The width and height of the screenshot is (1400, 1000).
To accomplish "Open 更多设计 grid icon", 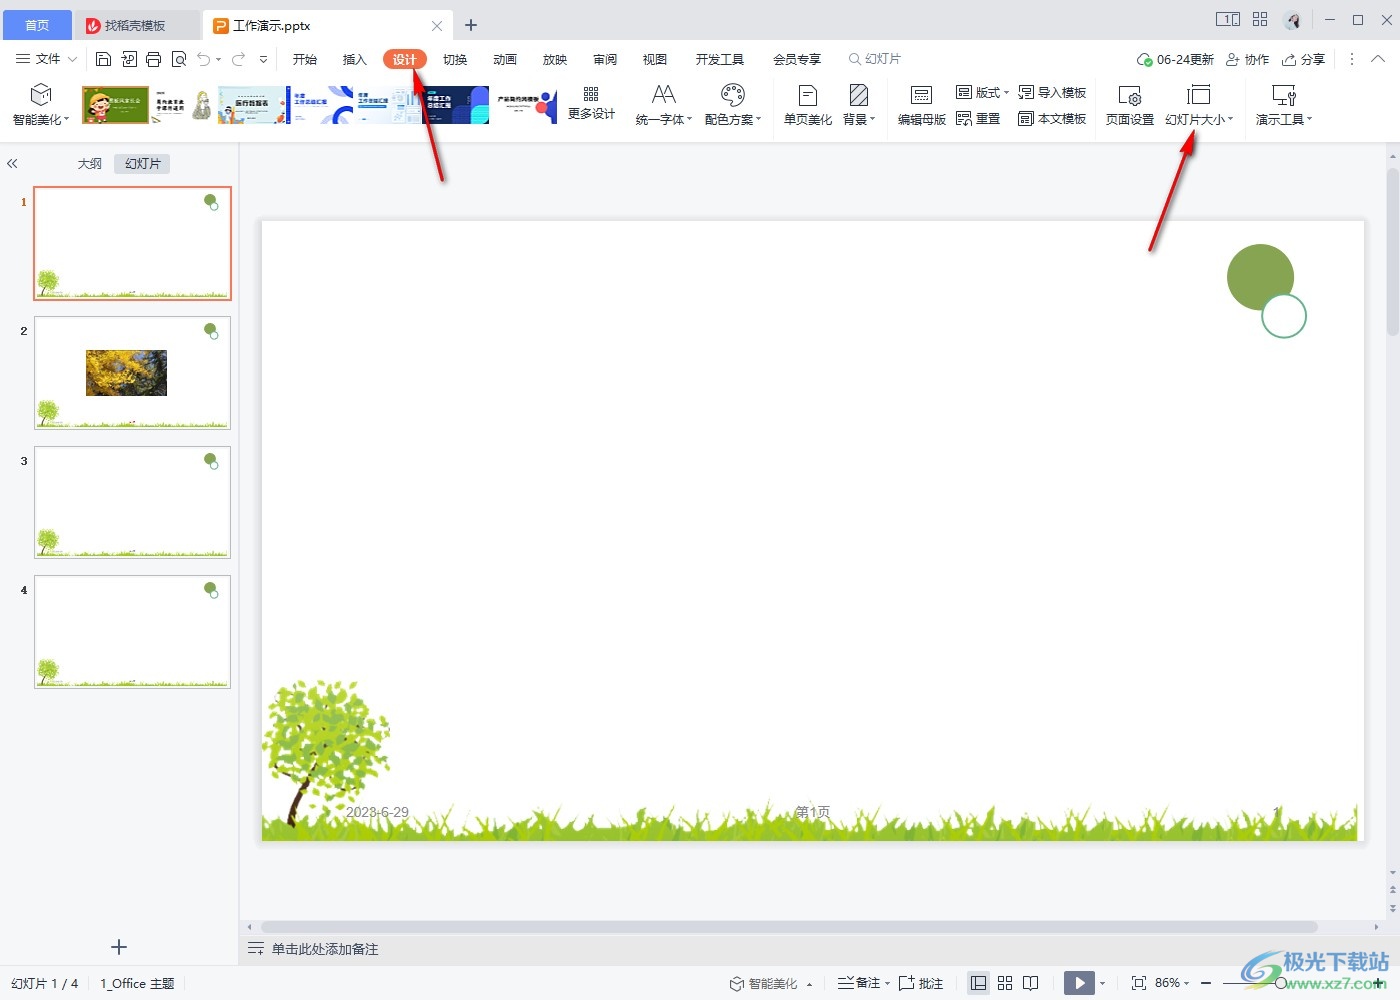I will tap(591, 94).
